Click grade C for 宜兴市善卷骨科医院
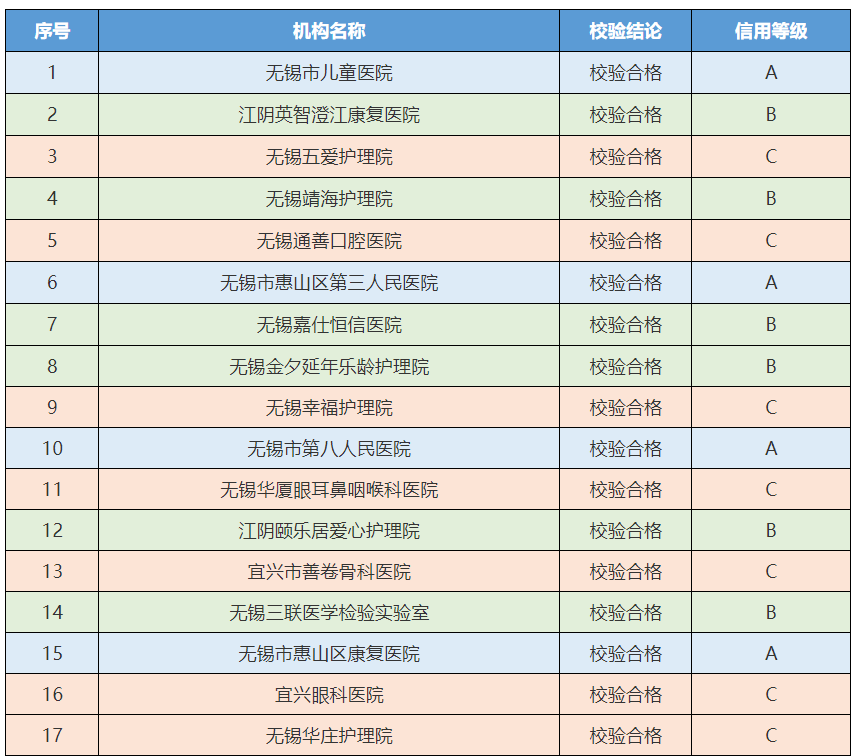Image resolution: width=854 pixels, height=756 pixels. 771,571
